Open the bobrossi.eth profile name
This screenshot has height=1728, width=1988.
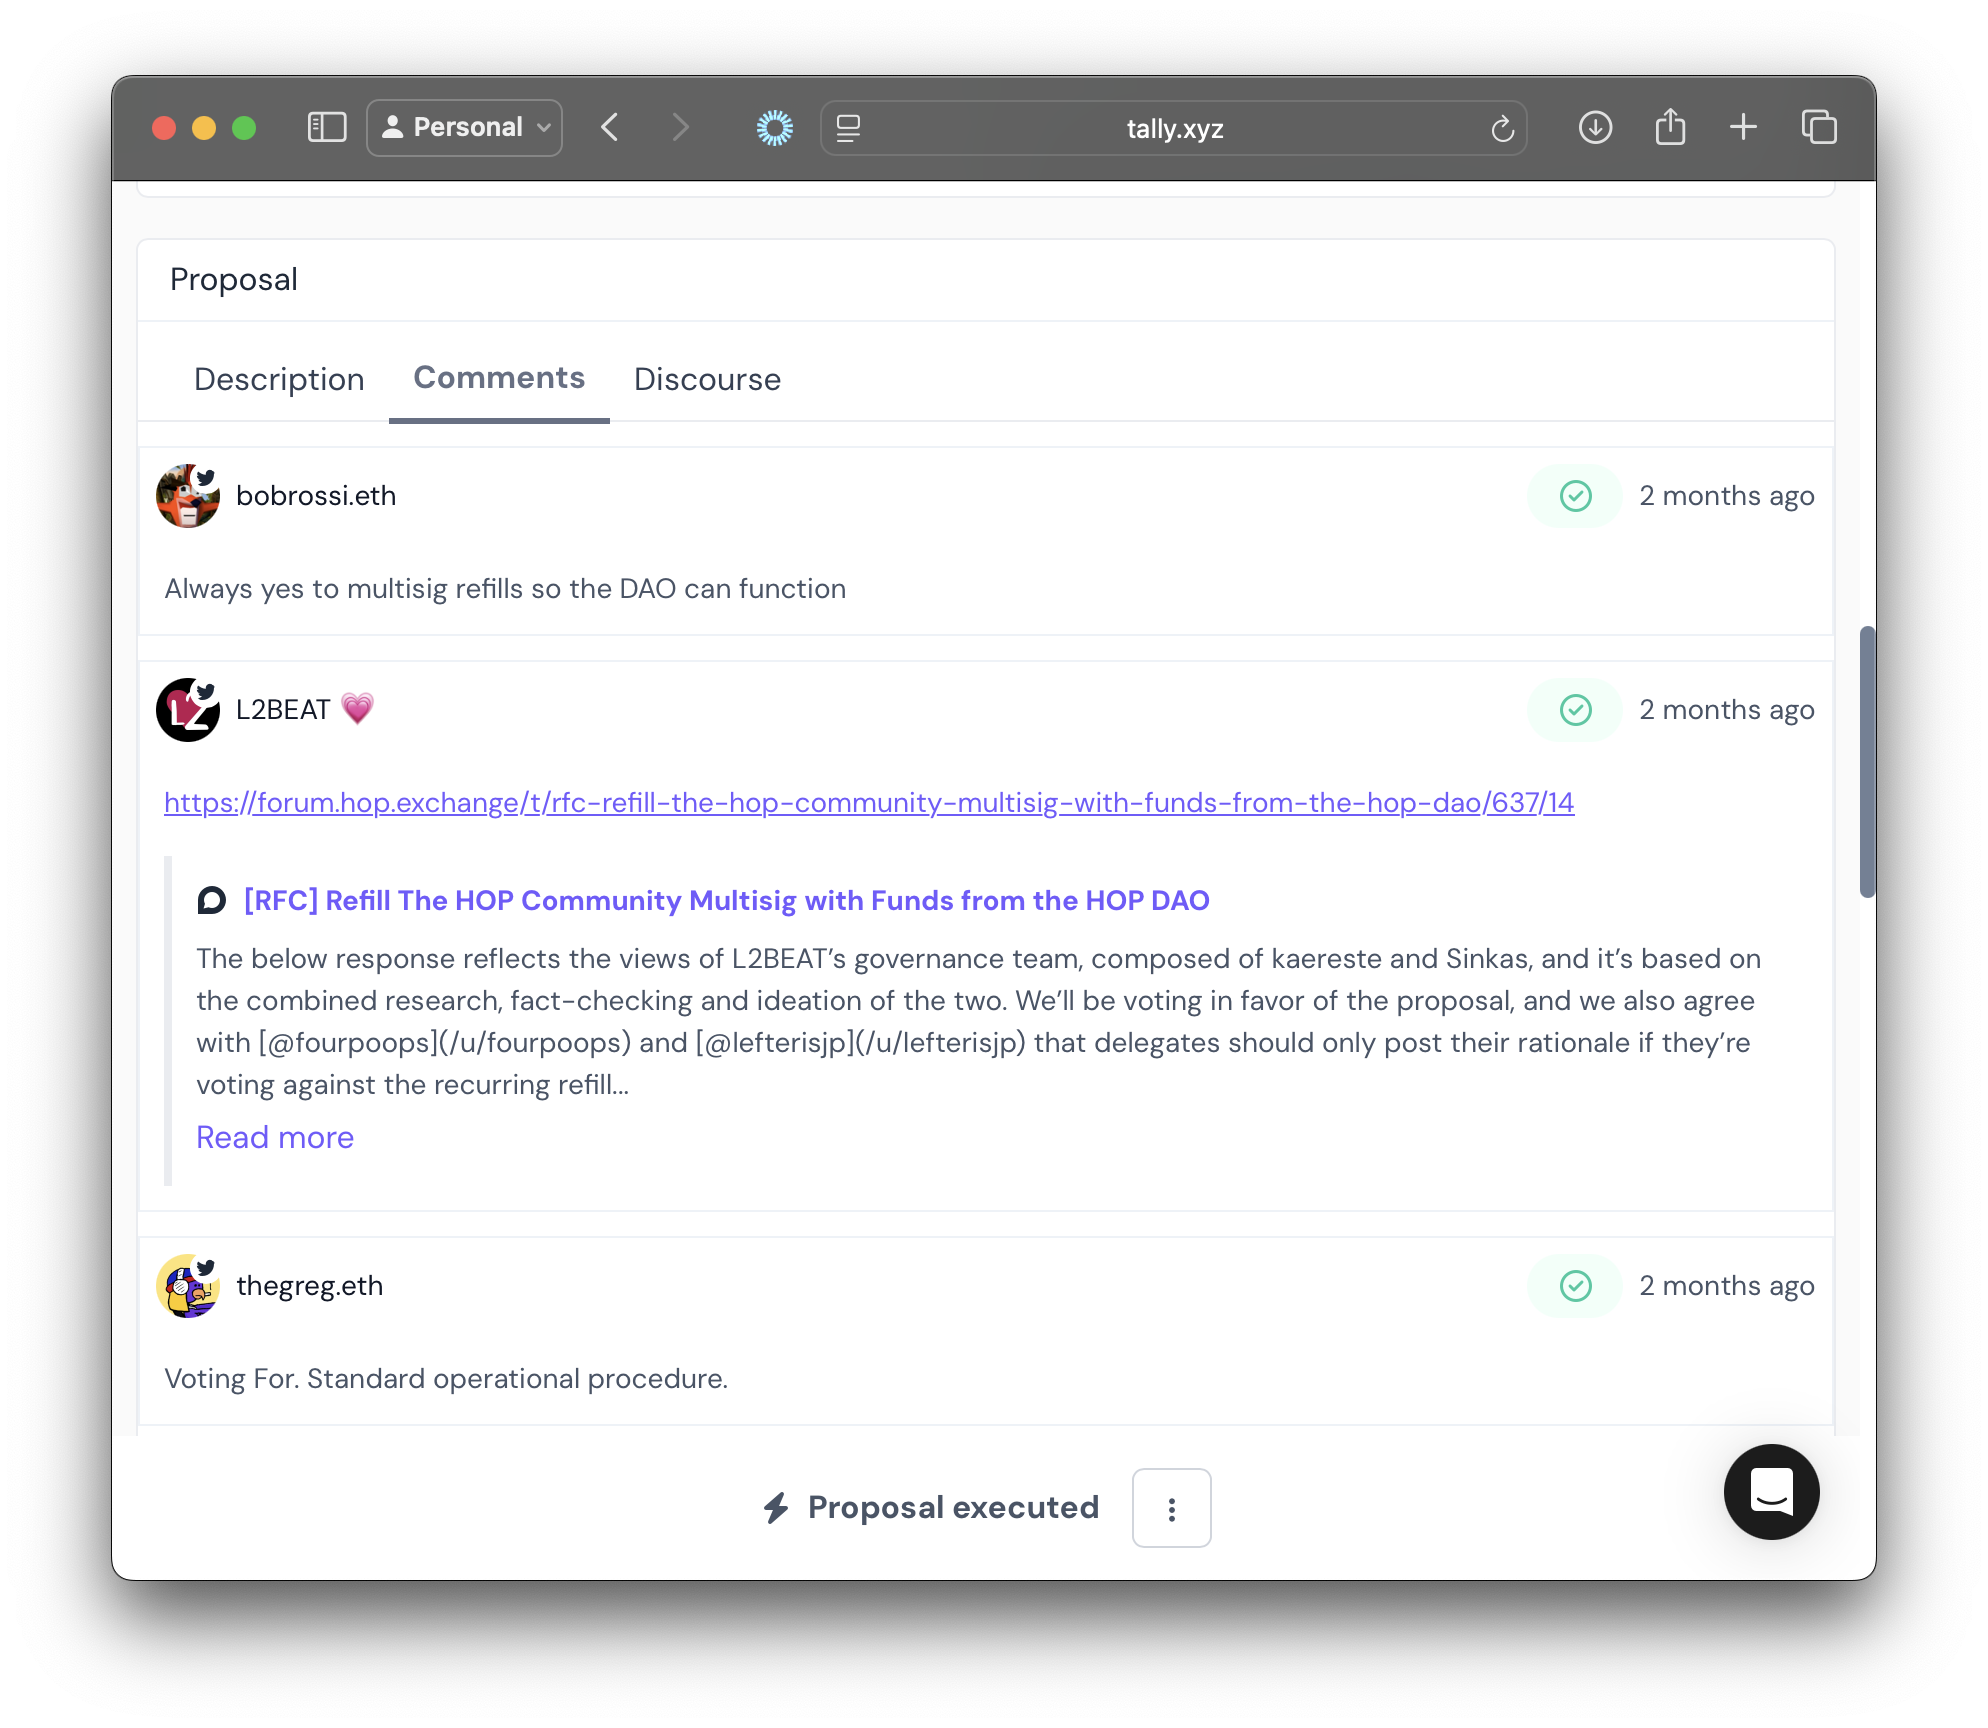(316, 496)
